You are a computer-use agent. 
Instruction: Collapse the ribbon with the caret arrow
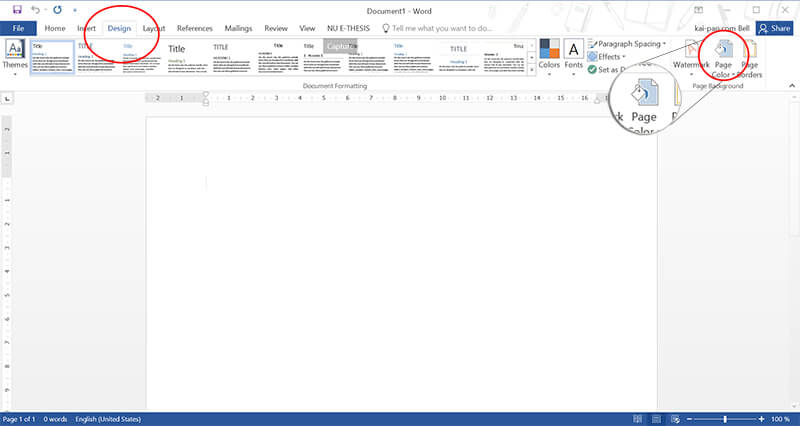pyautogui.click(x=792, y=86)
